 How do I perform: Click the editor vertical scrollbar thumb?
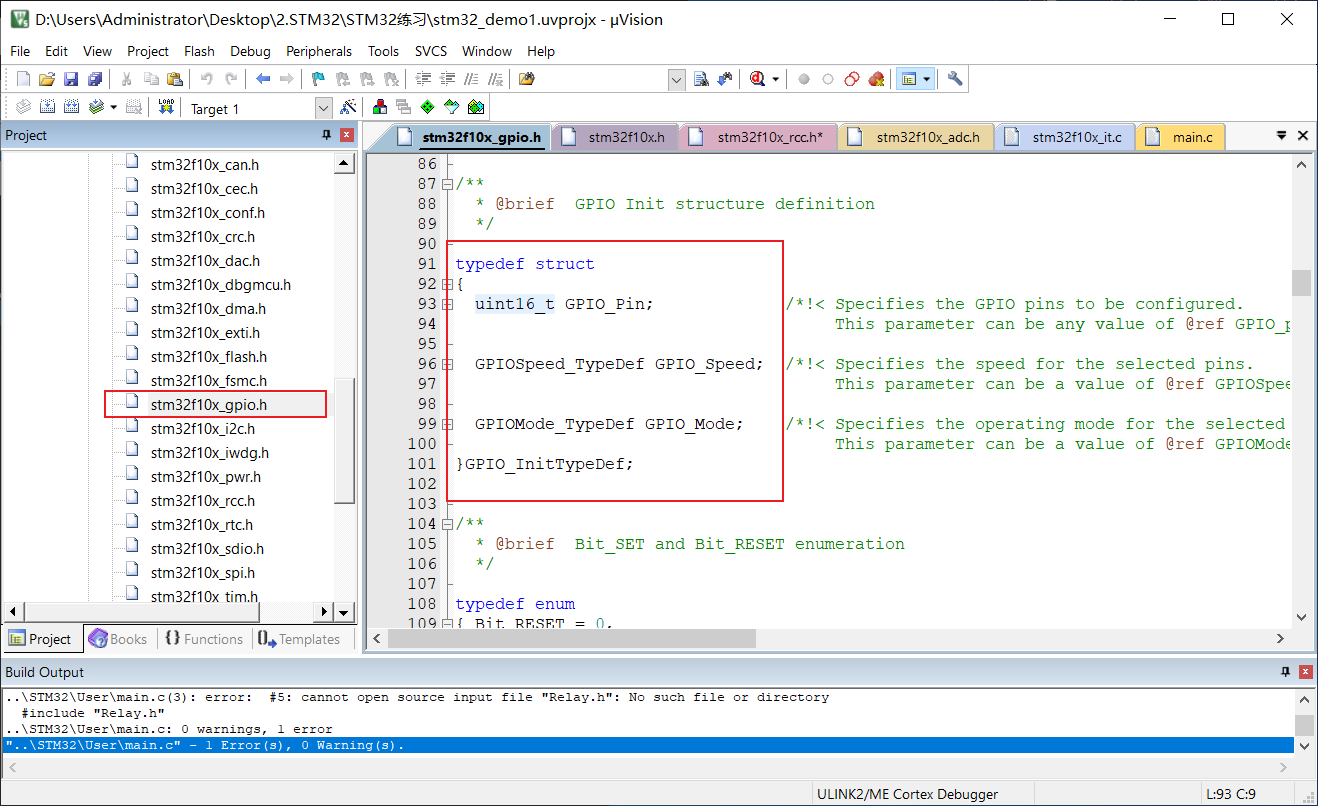[1301, 283]
